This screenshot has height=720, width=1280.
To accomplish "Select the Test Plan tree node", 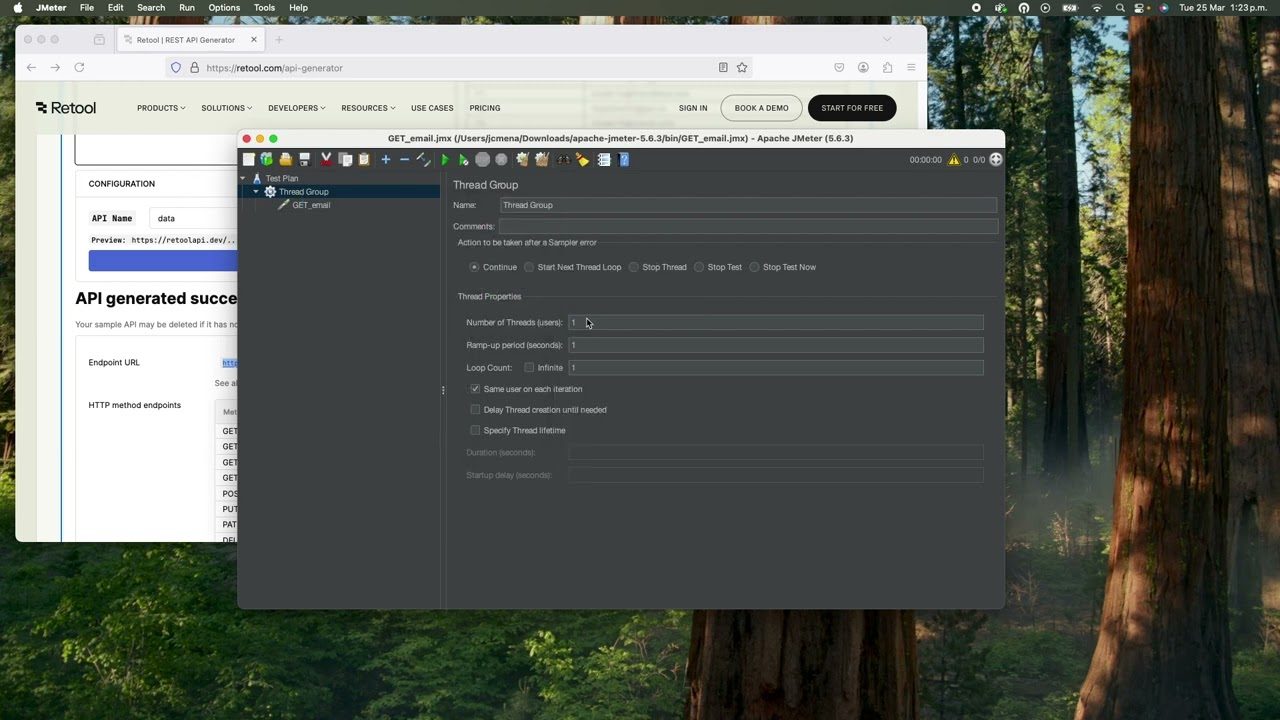I will 282,178.
